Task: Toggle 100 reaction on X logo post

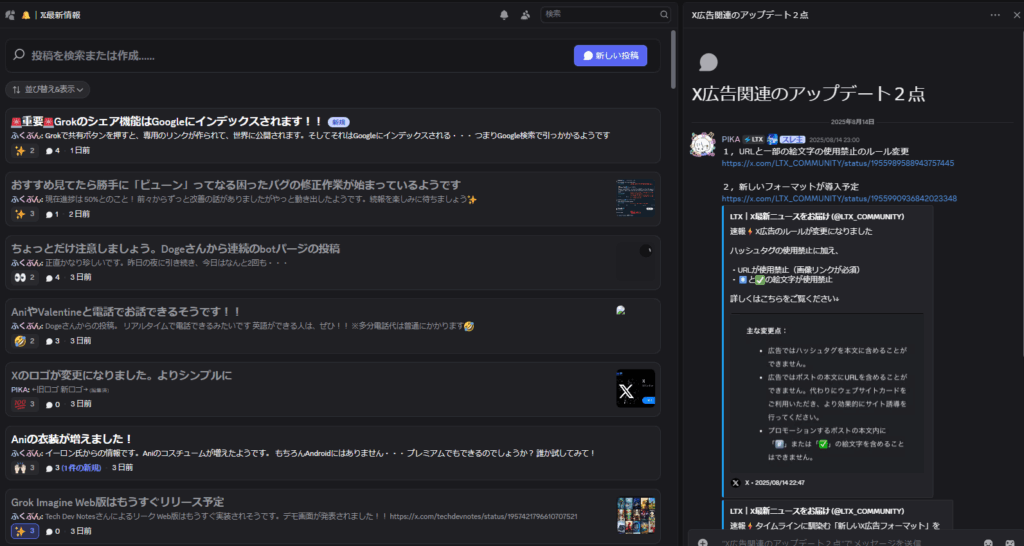Action: pos(25,404)
